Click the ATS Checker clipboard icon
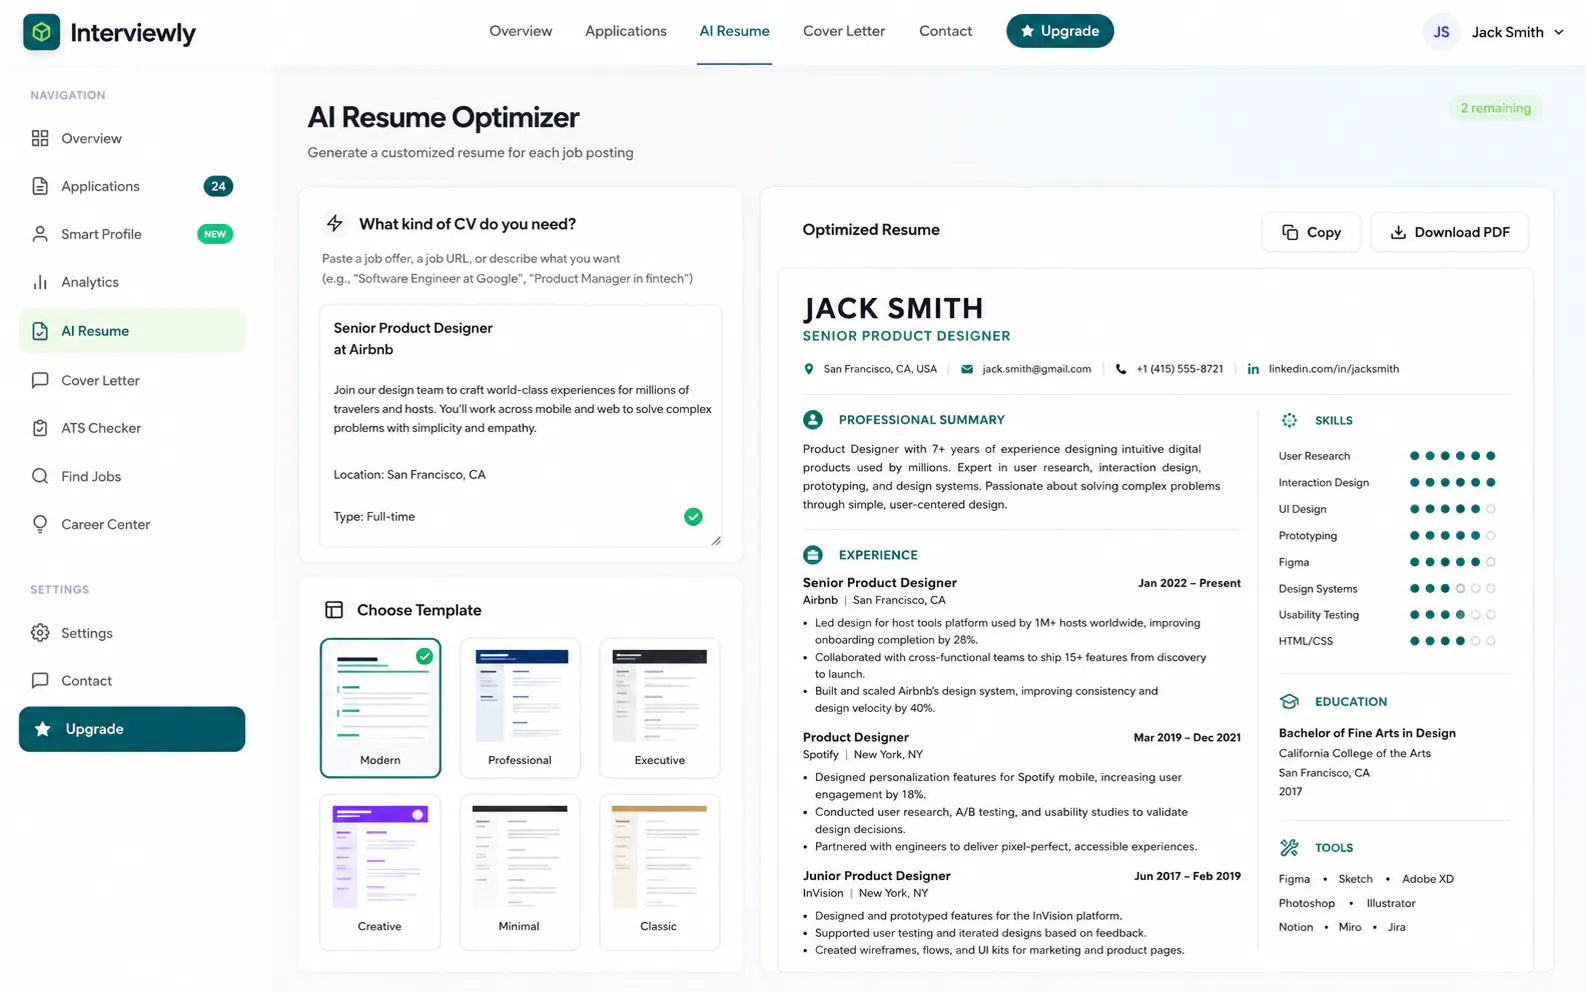The image size is (1586, 992). click(40, 428)
